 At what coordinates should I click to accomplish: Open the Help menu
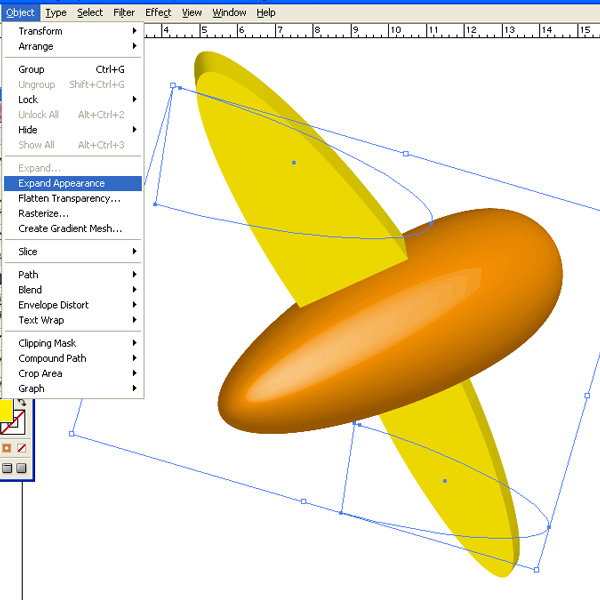(266, 13)
